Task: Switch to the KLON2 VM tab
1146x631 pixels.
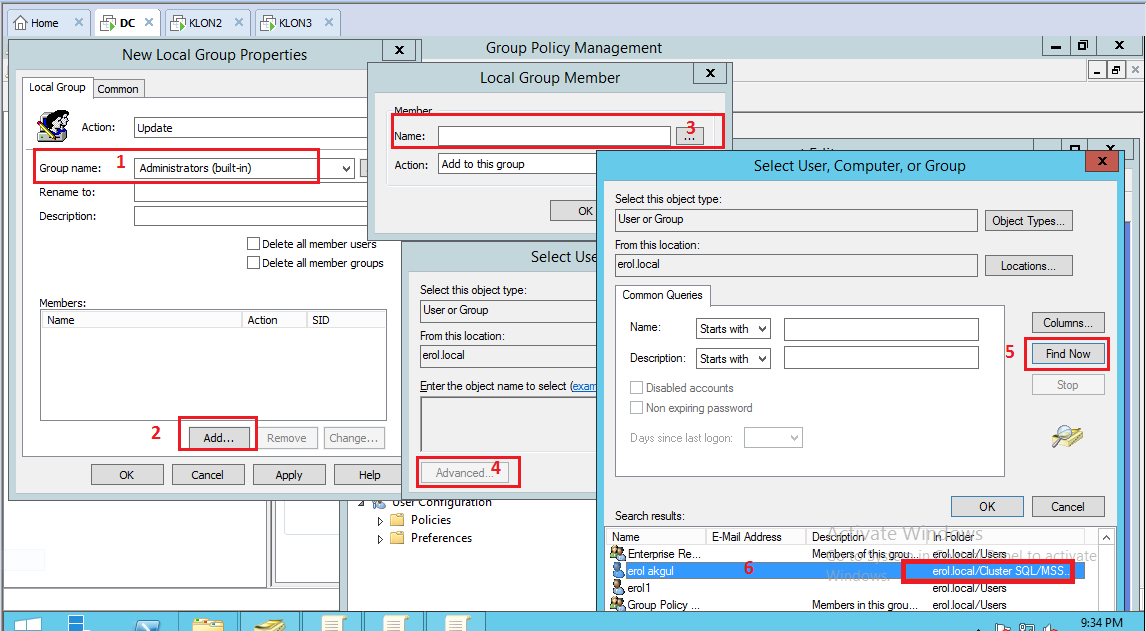Action: tap(206, 23)
